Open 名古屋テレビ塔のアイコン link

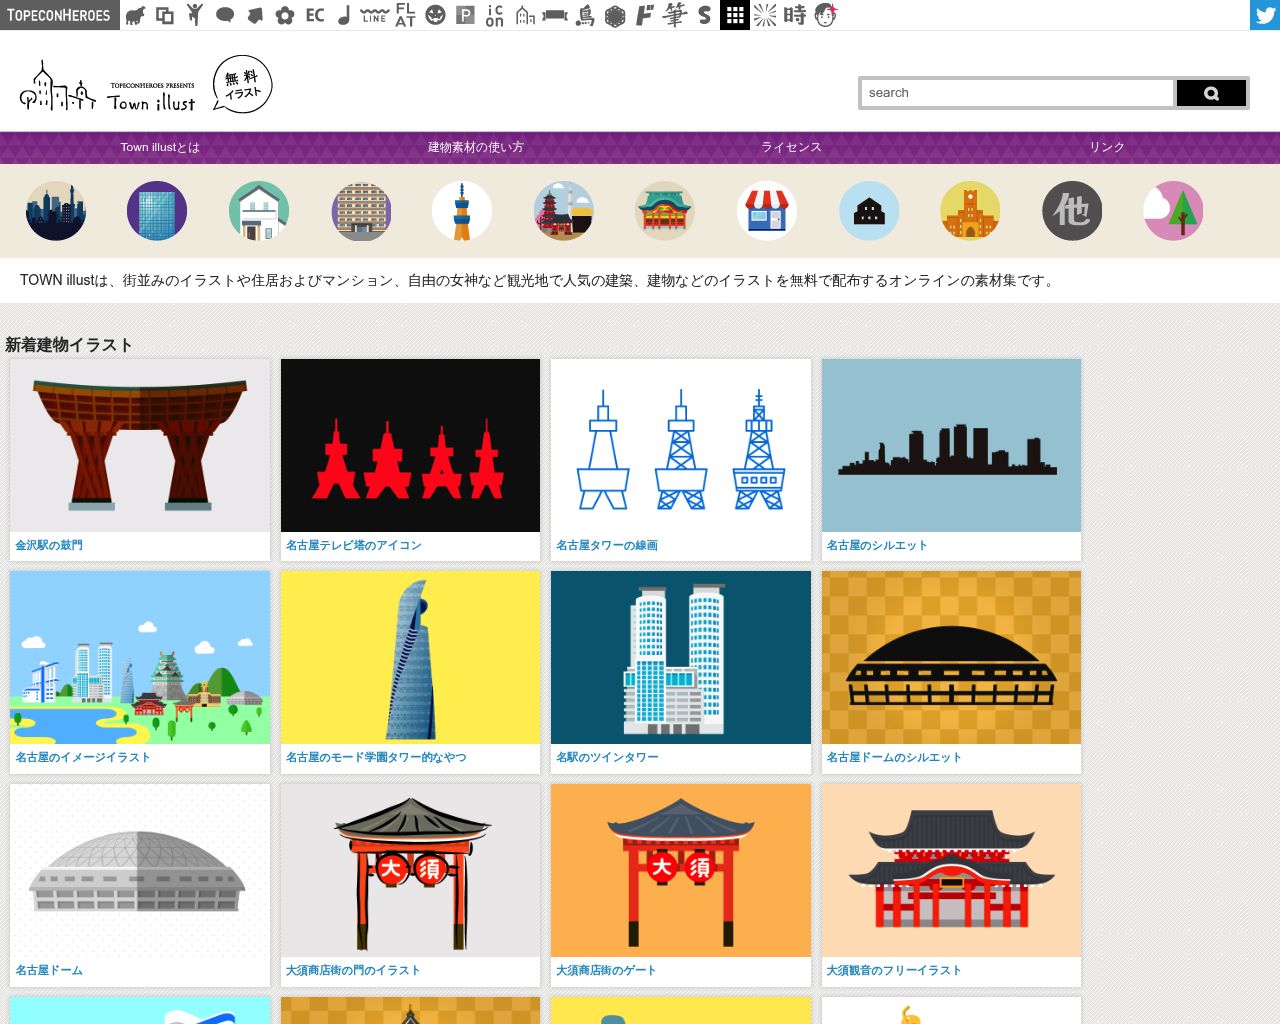(354, 545)
